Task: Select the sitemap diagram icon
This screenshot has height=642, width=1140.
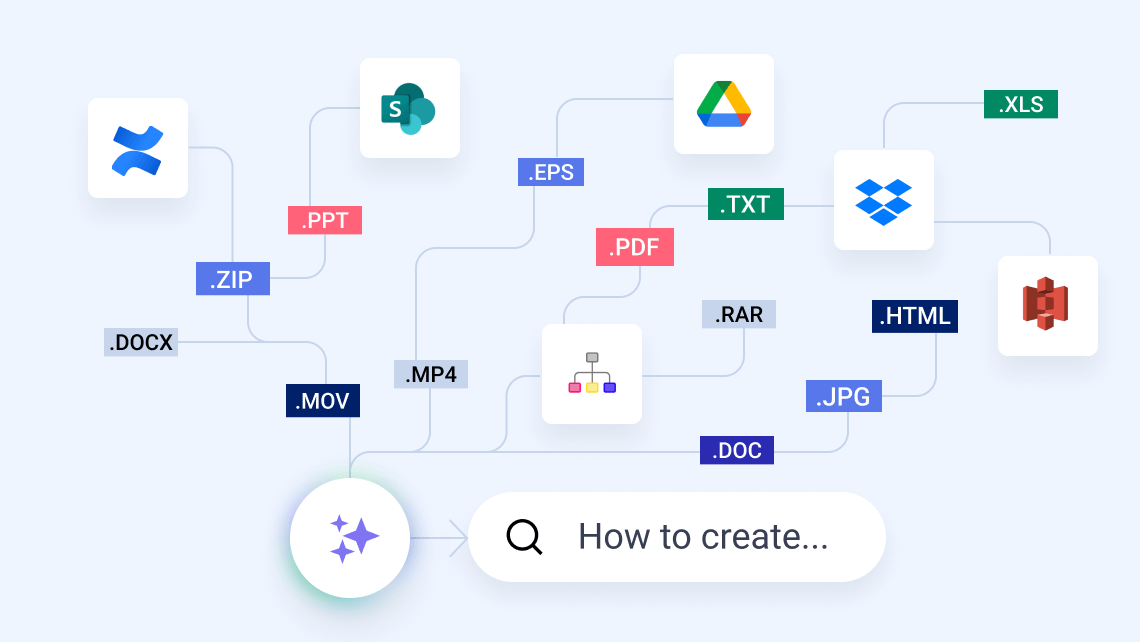Action: 592,373
